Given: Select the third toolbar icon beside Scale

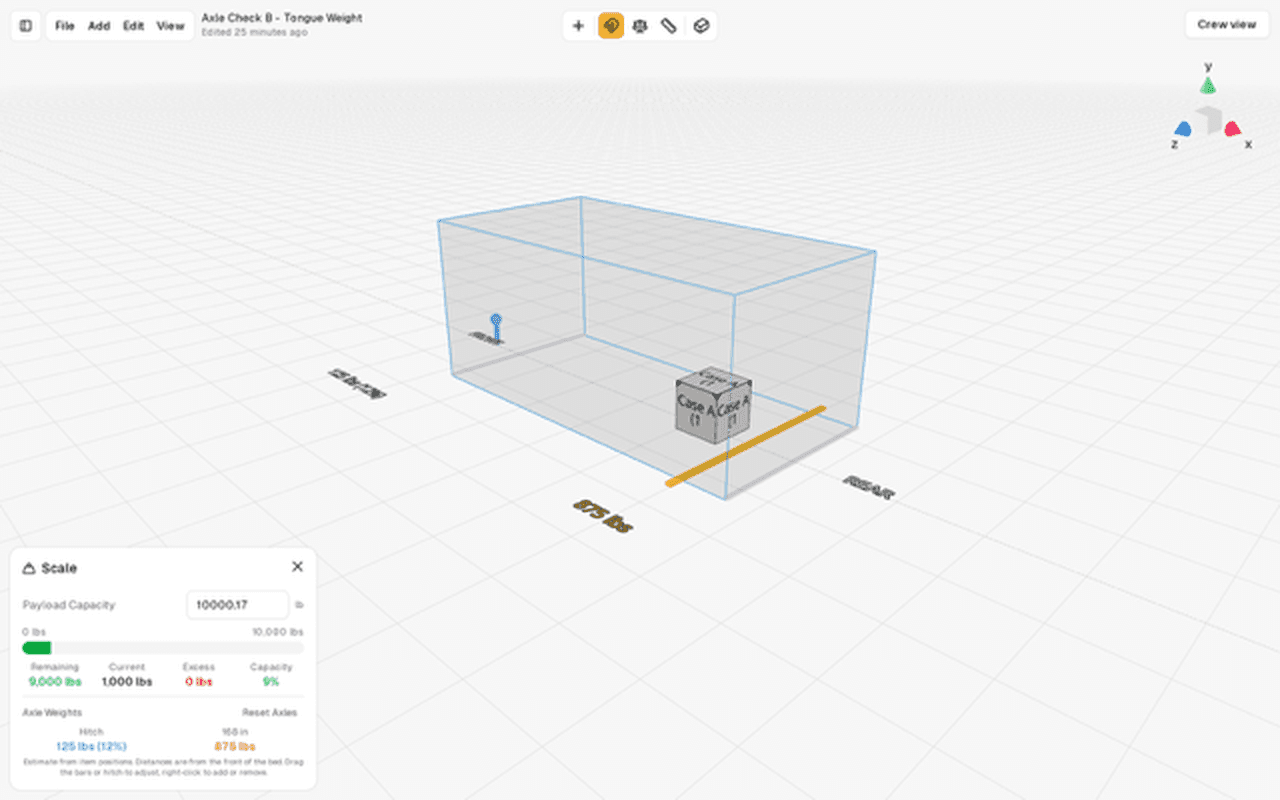Looking at the screenshot, I should [640, 26].
